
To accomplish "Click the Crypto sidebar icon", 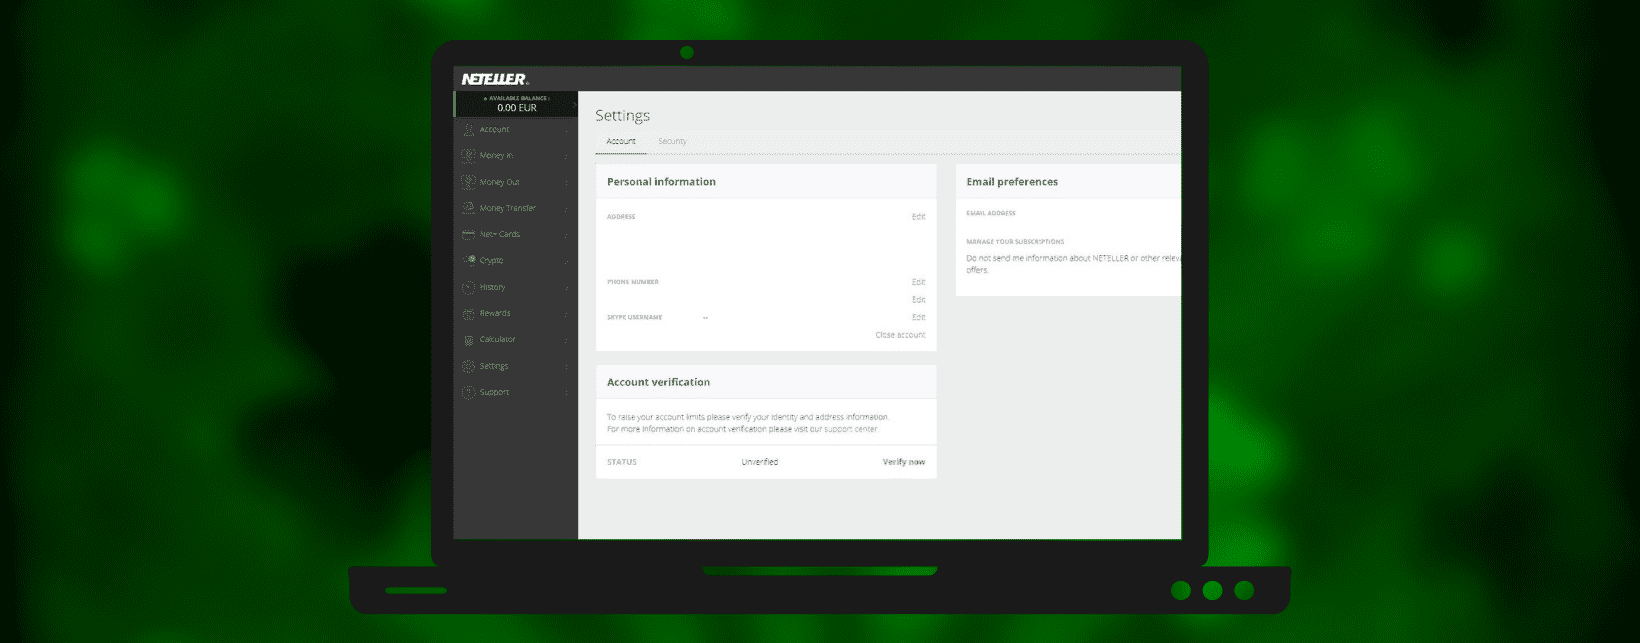I will click(x=468, y=260).
